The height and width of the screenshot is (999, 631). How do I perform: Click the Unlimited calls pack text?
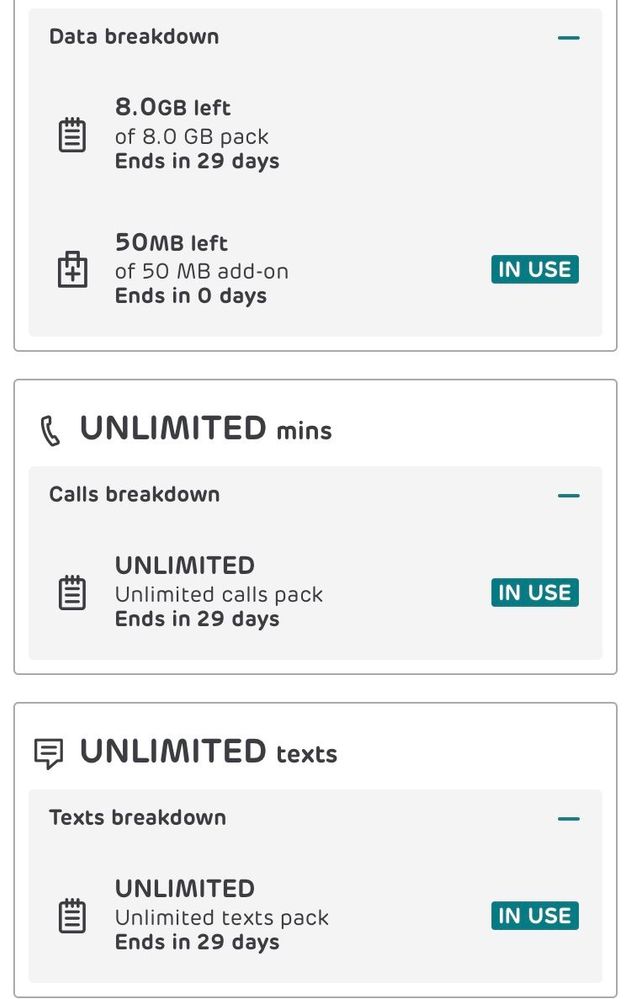pos(218,594)
